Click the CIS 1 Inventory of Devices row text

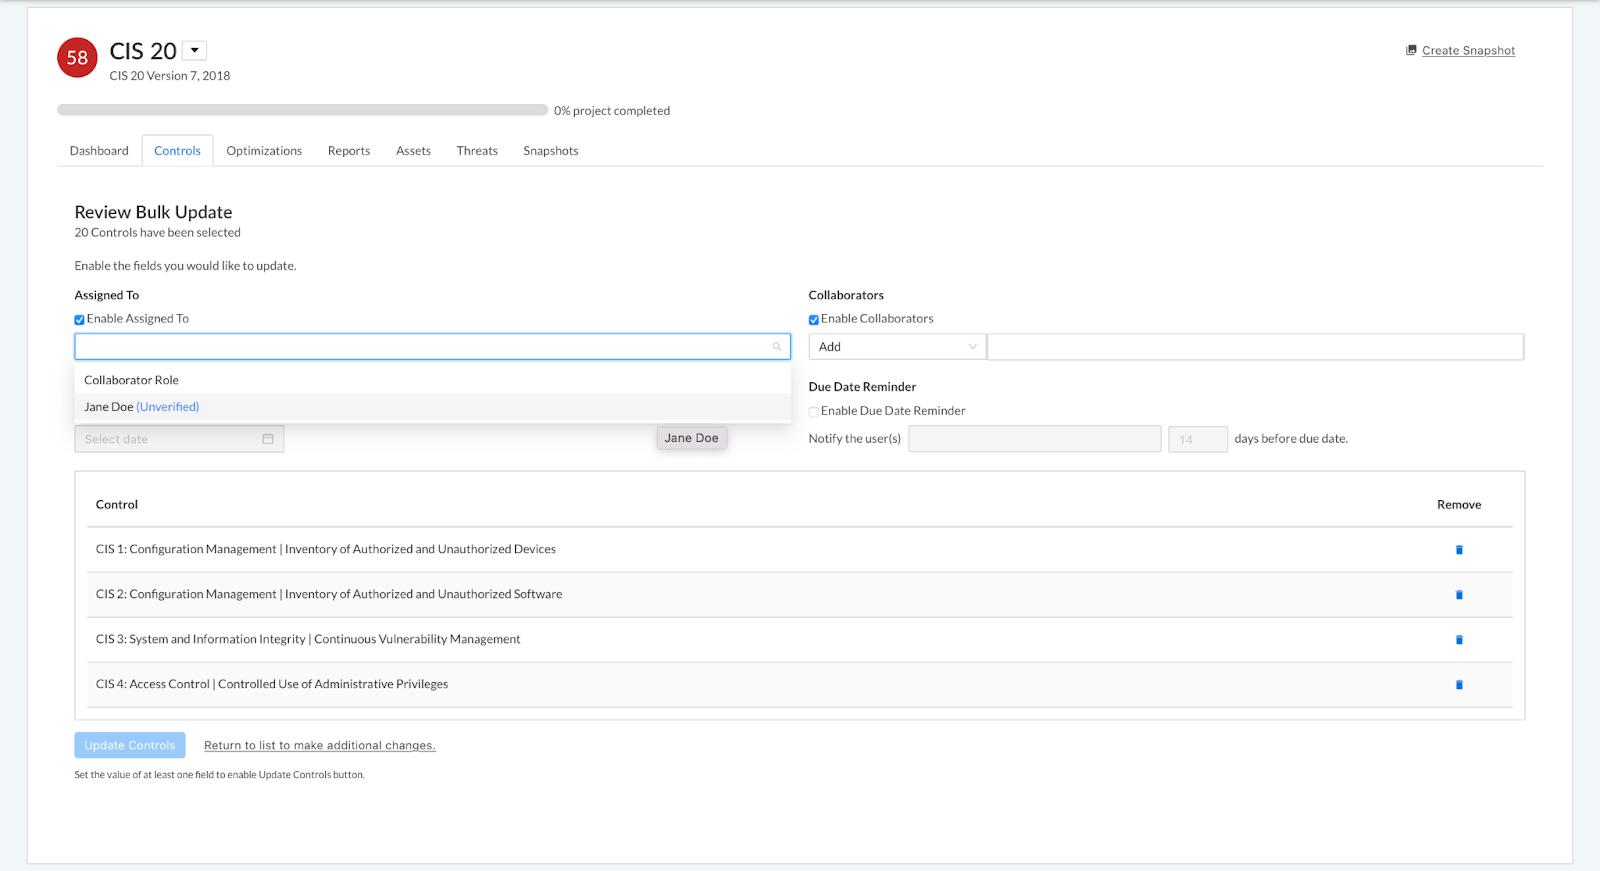(326, 550)
